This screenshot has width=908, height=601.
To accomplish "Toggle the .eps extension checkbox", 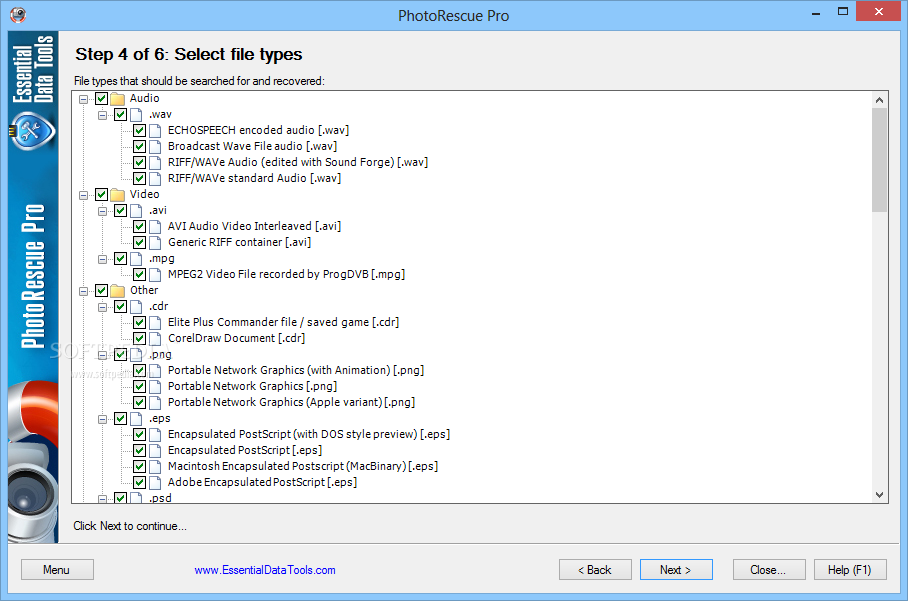I will 120,419.
